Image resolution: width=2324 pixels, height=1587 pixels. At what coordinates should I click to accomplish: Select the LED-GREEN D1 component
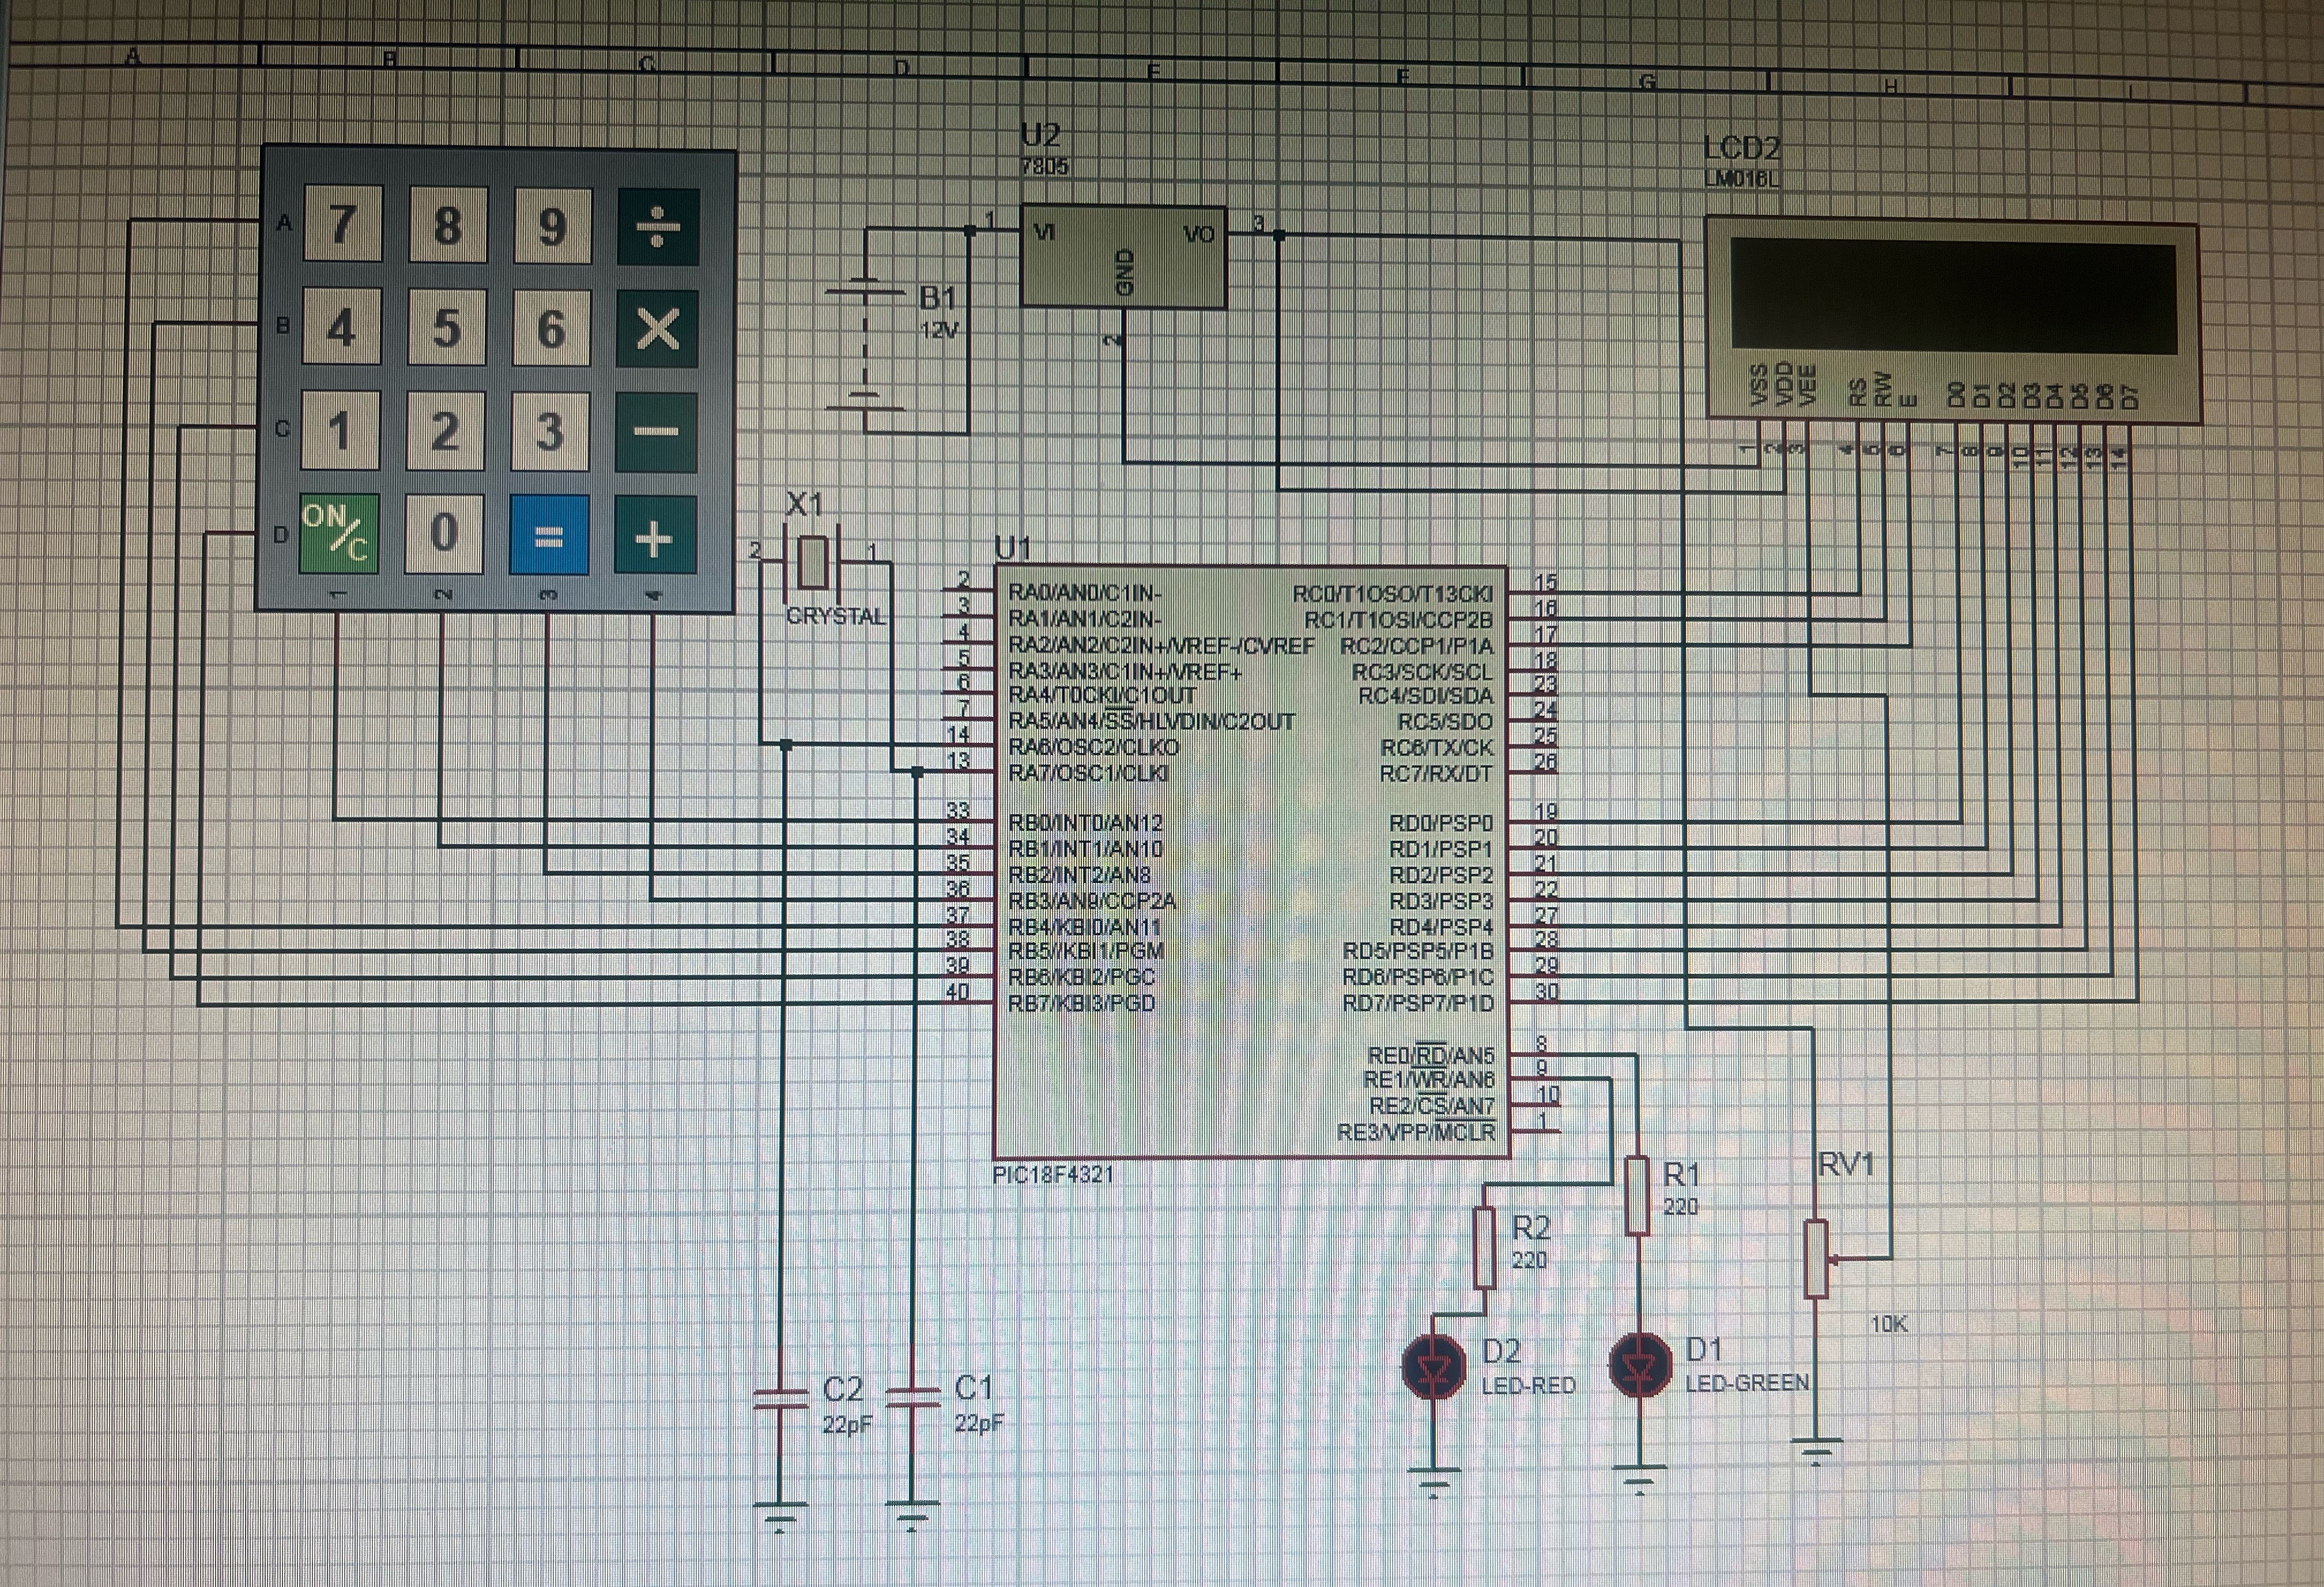[1640, 1365]
